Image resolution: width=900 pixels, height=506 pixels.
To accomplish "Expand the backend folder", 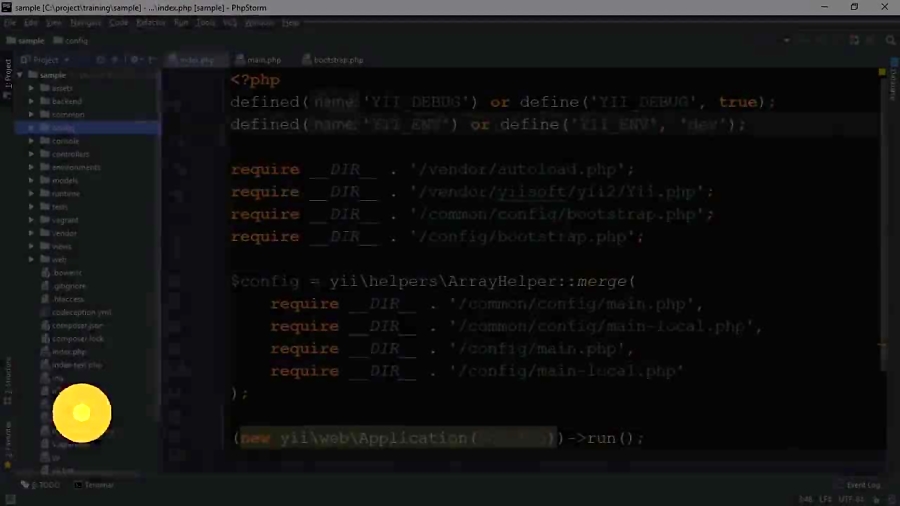I will [32, 102].
